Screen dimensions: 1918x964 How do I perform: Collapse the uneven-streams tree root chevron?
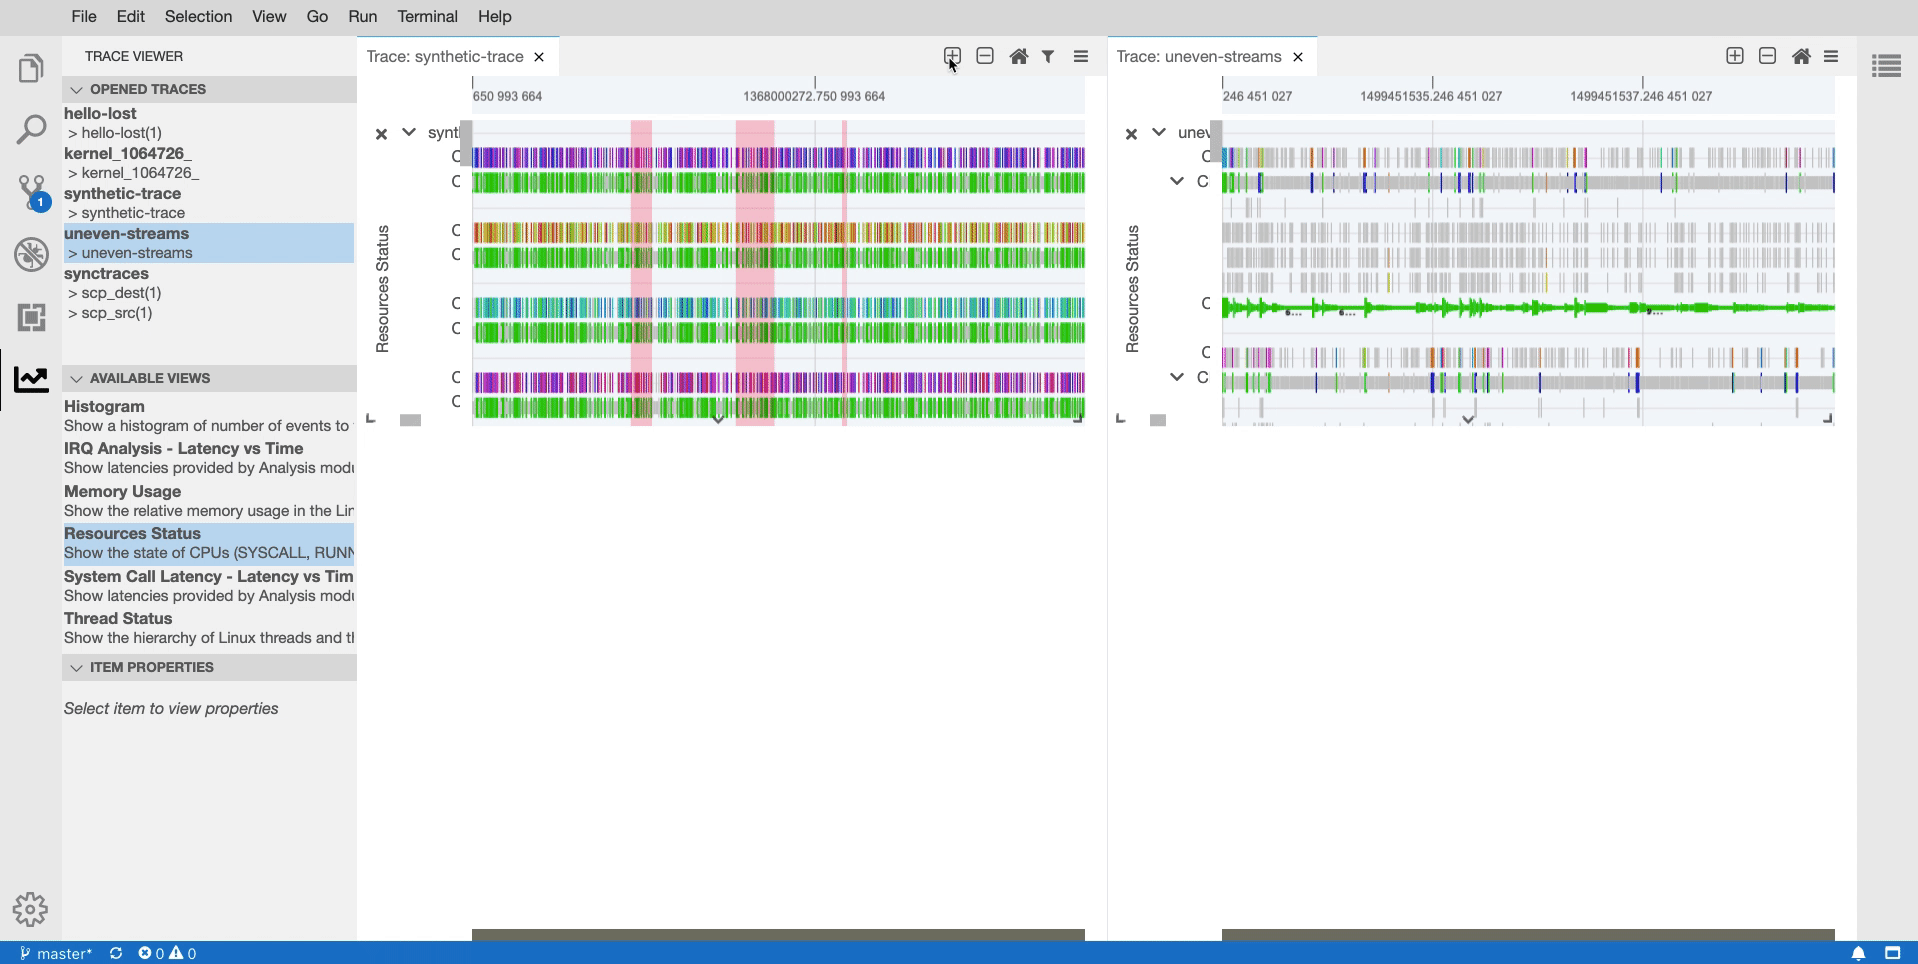[x=1159, y=132]
